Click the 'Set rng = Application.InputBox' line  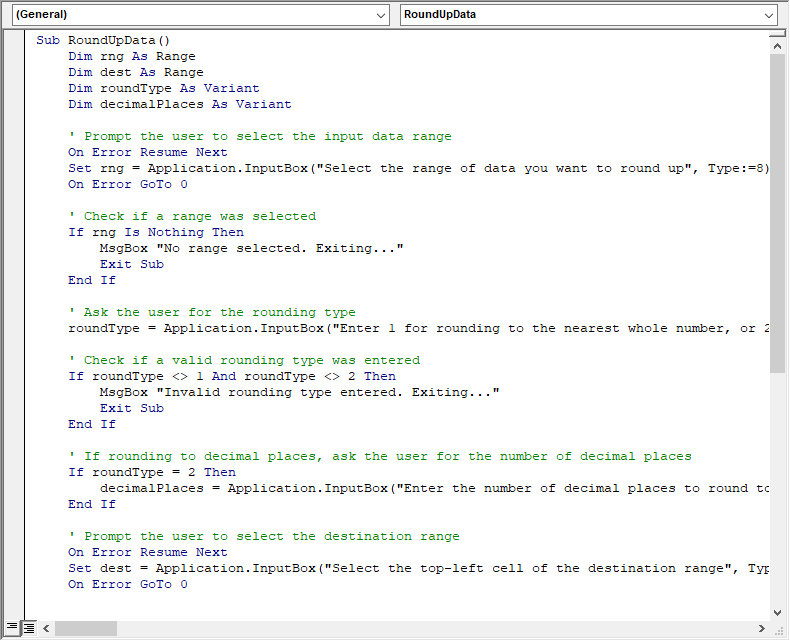point(419,168)
